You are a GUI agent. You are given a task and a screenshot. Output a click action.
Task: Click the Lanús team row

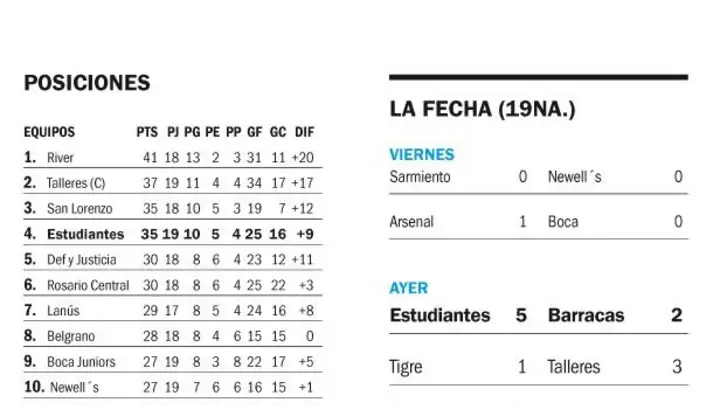tap(173, 310)
